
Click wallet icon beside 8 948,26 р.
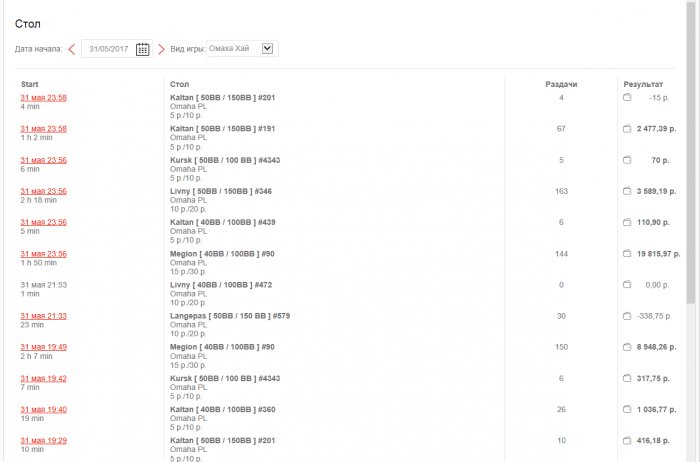click(x=627, y=347)
